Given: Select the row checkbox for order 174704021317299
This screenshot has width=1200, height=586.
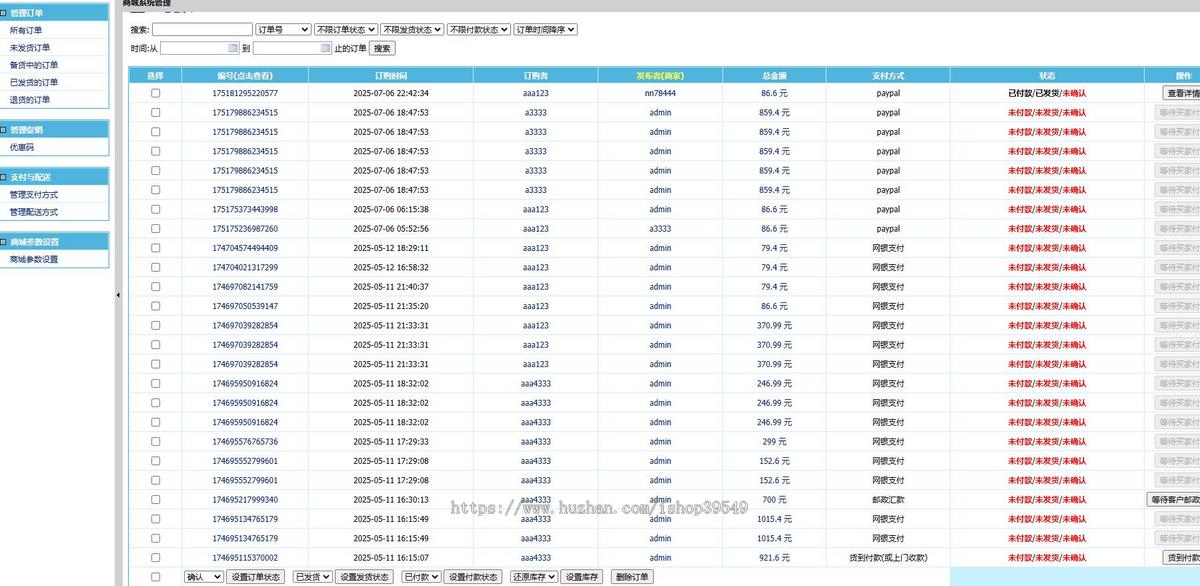Looking at the screenshot, I should click(155, 267).
